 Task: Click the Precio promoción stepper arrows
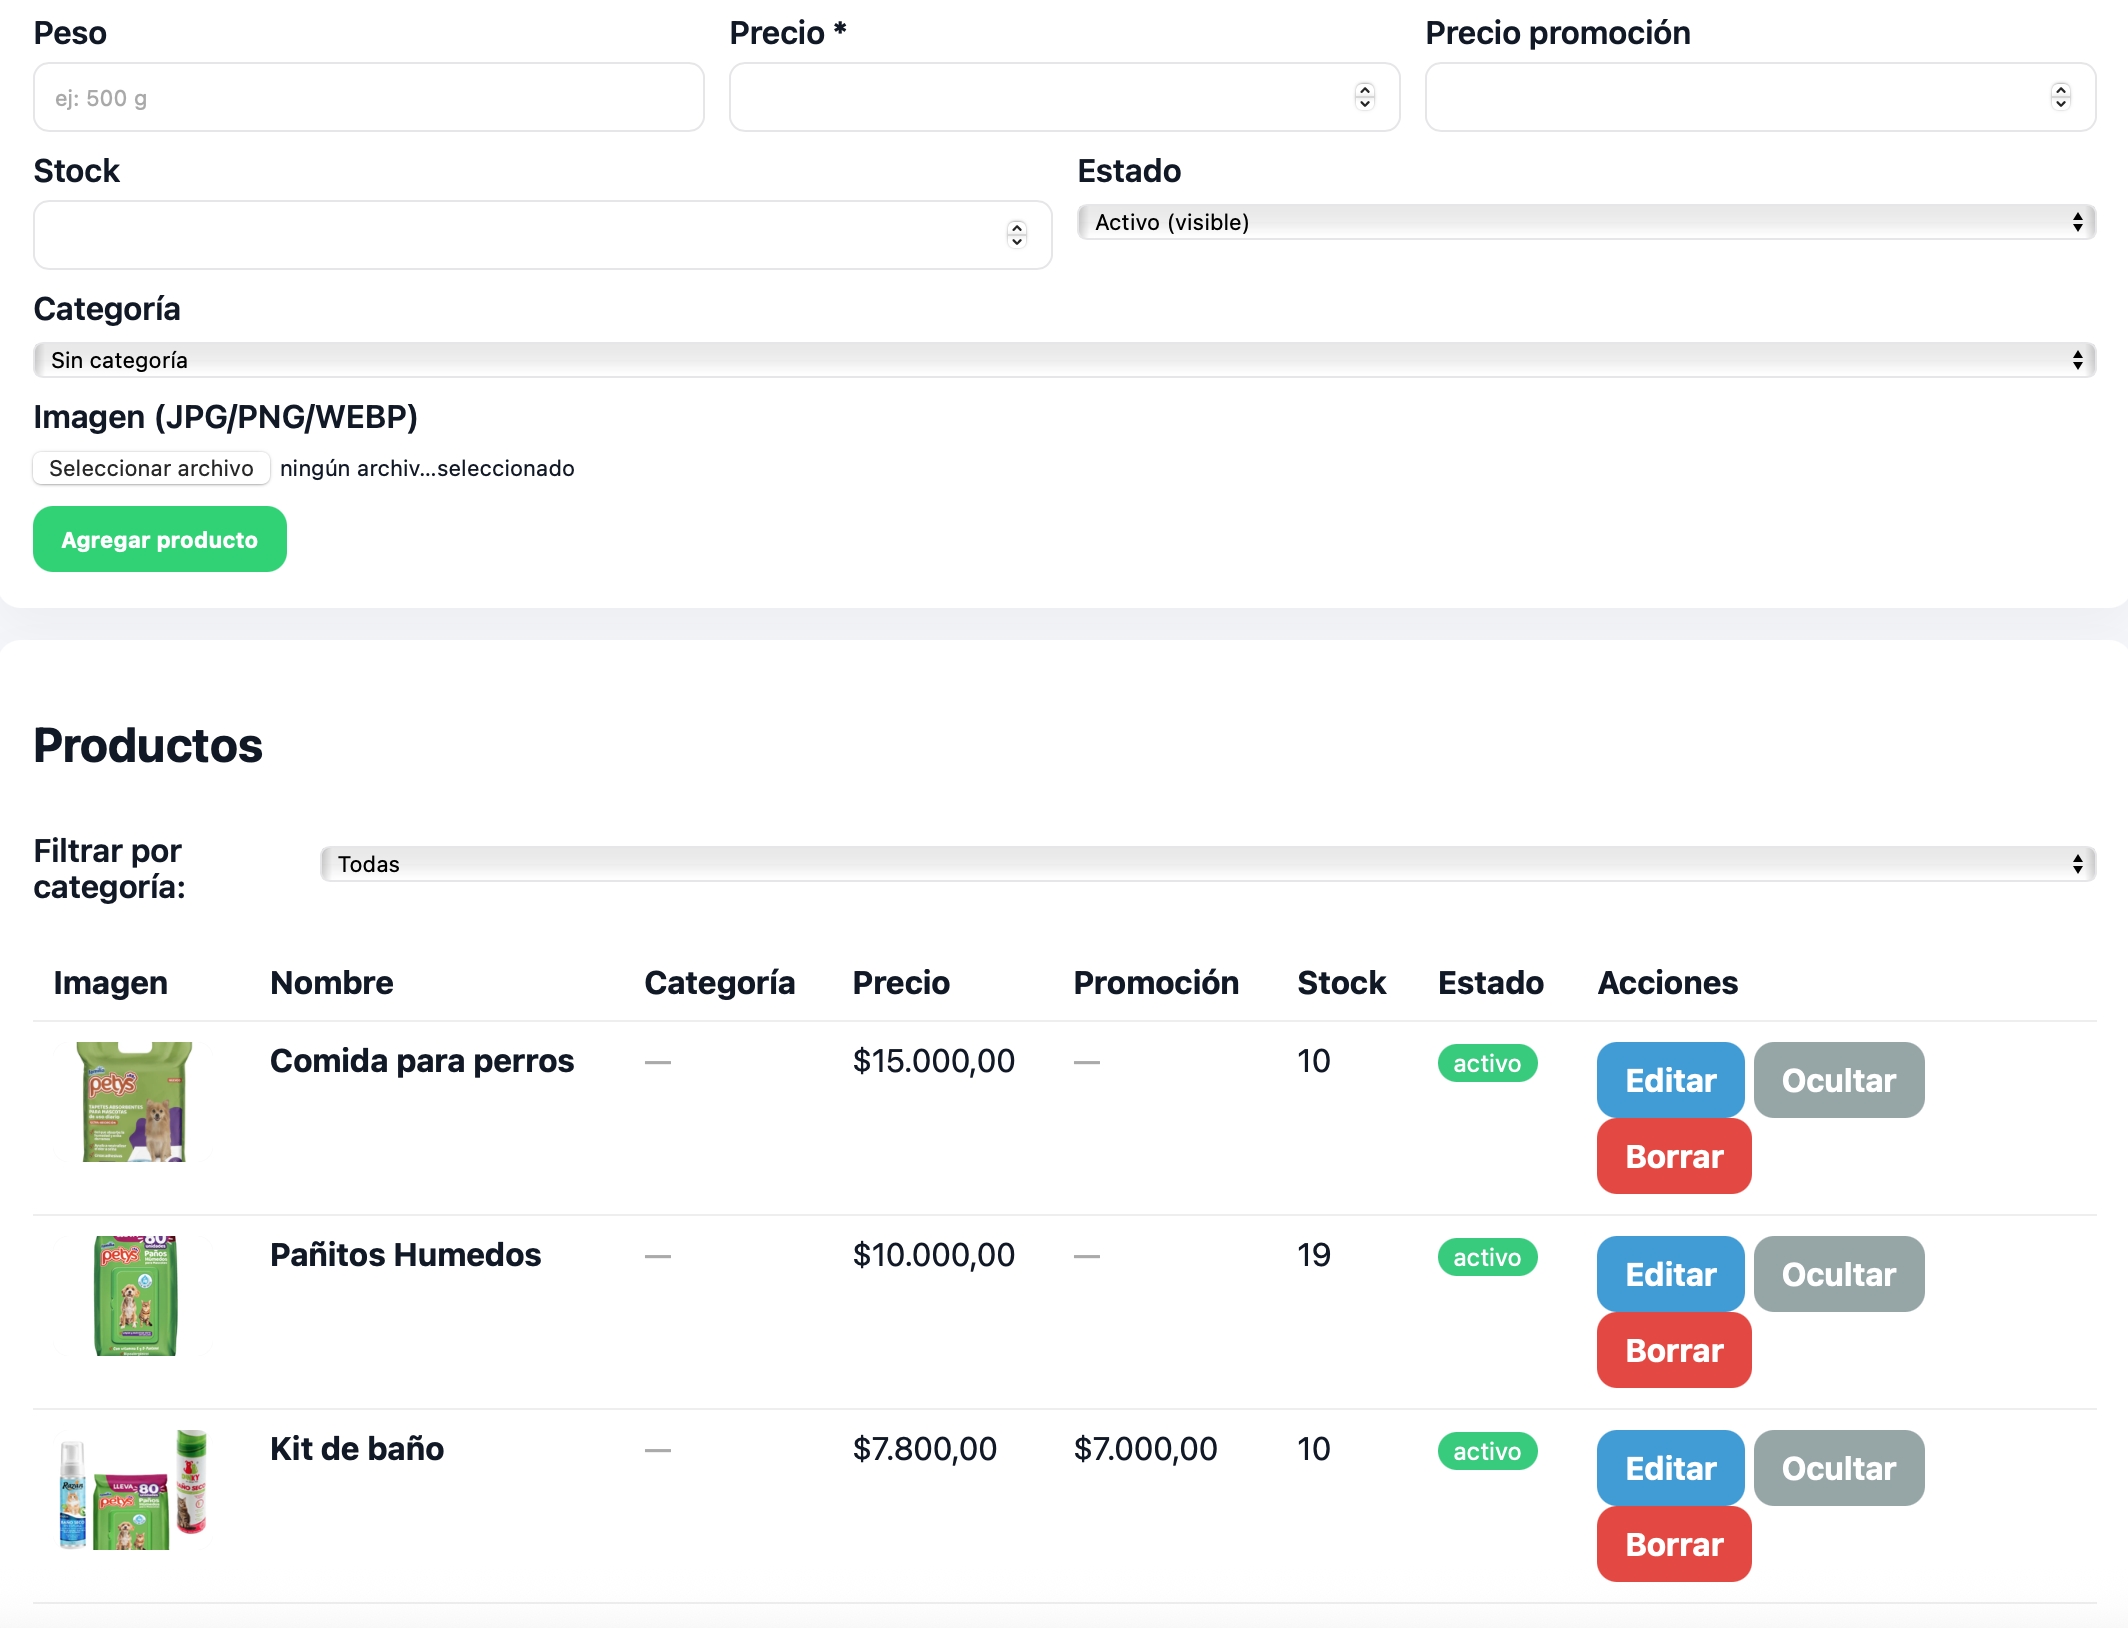(x=2060, y=97)
